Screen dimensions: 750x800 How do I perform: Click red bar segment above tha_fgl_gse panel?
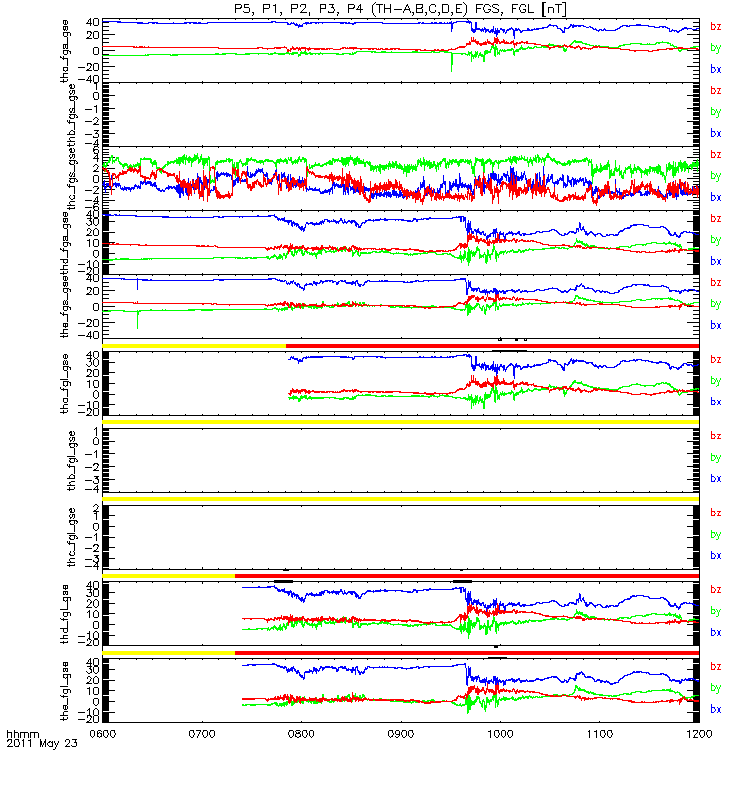[492, 346]
